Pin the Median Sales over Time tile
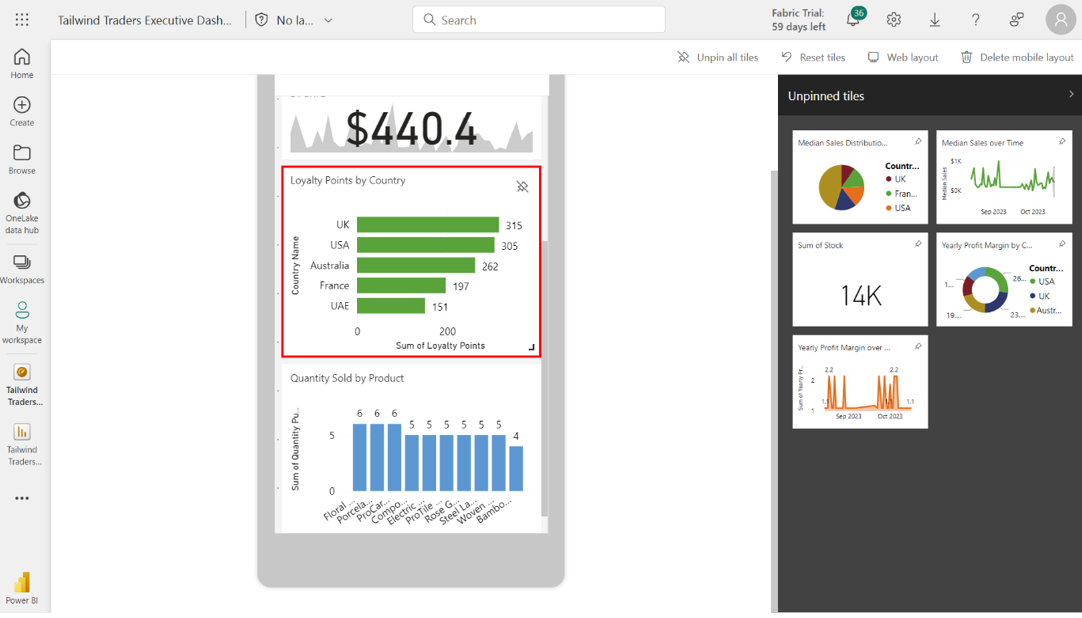Image resolution: width=1082 pixels, height=618 pixels. point(1062,142)
